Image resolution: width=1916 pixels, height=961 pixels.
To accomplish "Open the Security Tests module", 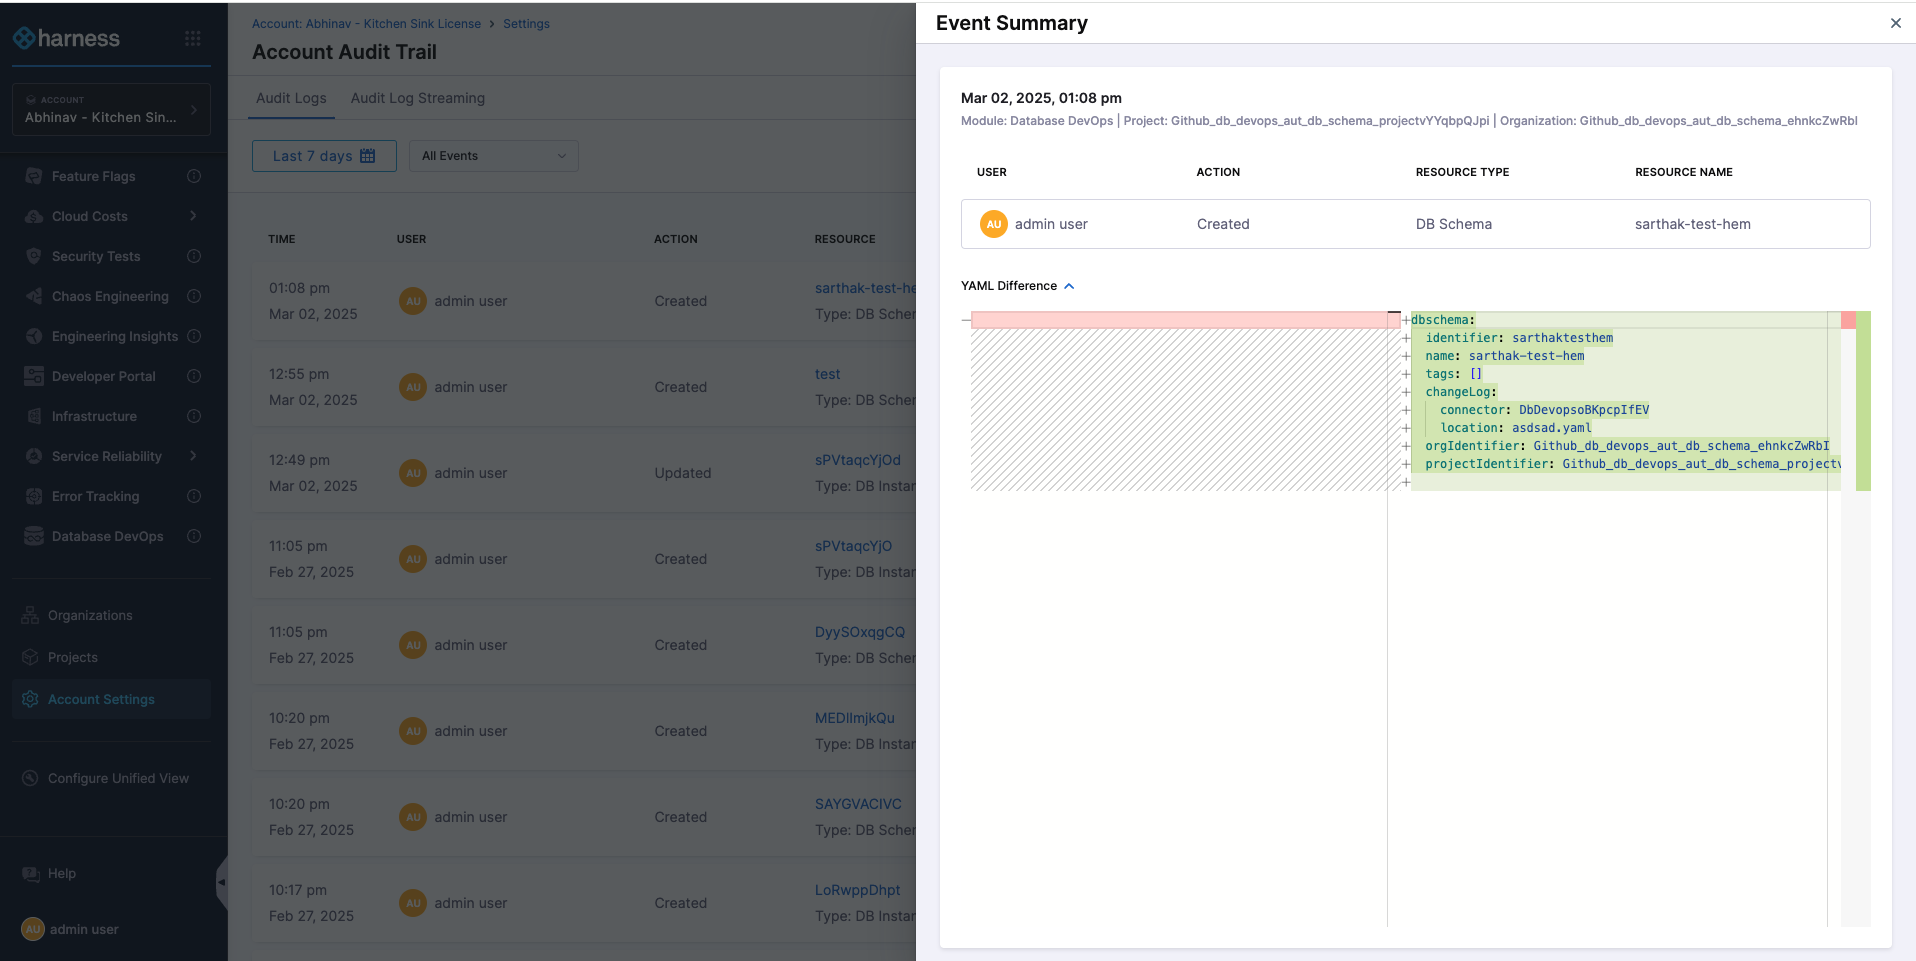I will tap(95, 256).
